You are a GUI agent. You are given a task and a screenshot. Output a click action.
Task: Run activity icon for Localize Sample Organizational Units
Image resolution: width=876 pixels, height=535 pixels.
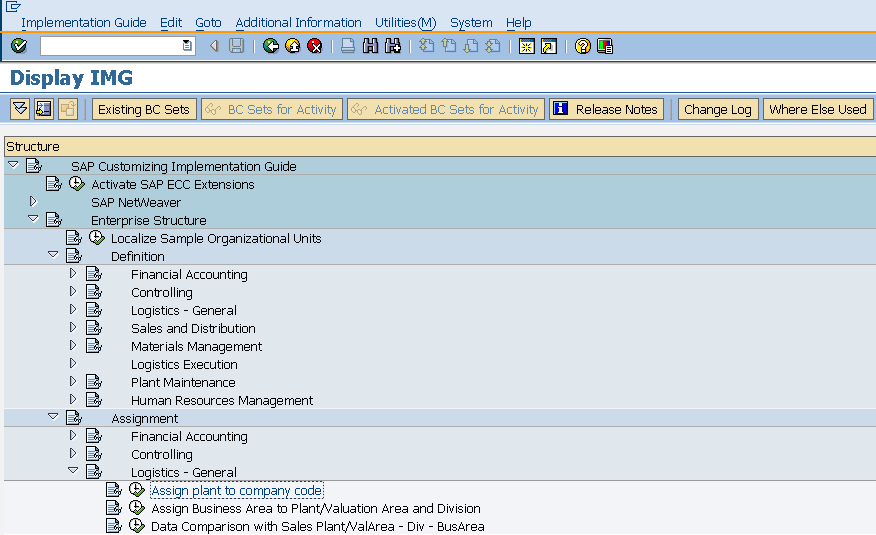97,238
